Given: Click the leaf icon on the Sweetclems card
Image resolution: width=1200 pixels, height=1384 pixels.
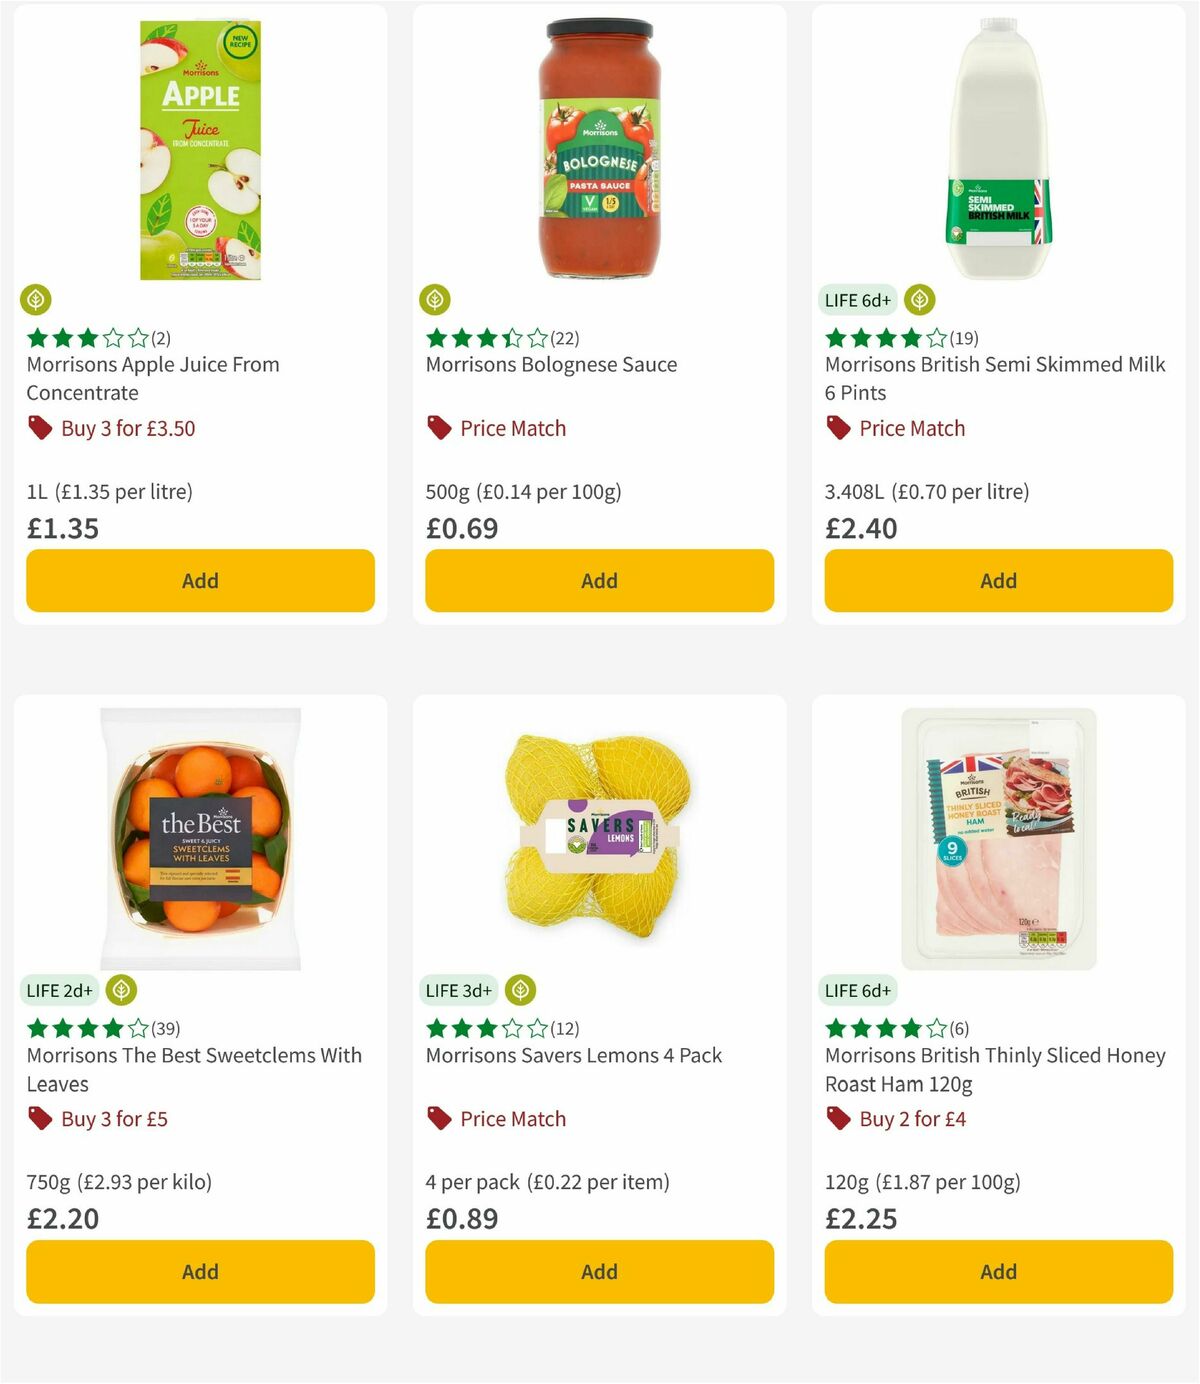Looking at the screenshot, I should point(122,990).
